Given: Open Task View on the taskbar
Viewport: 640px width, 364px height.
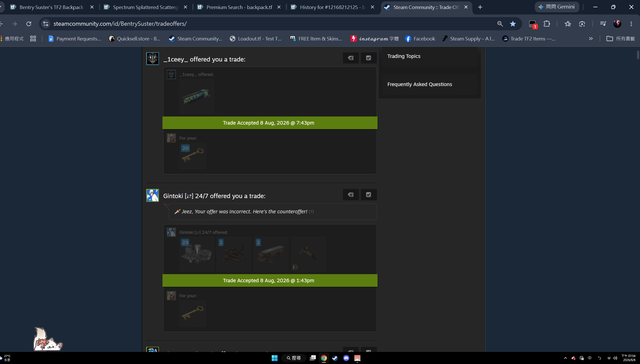Looking at the screenshot, I should [313, 358].
